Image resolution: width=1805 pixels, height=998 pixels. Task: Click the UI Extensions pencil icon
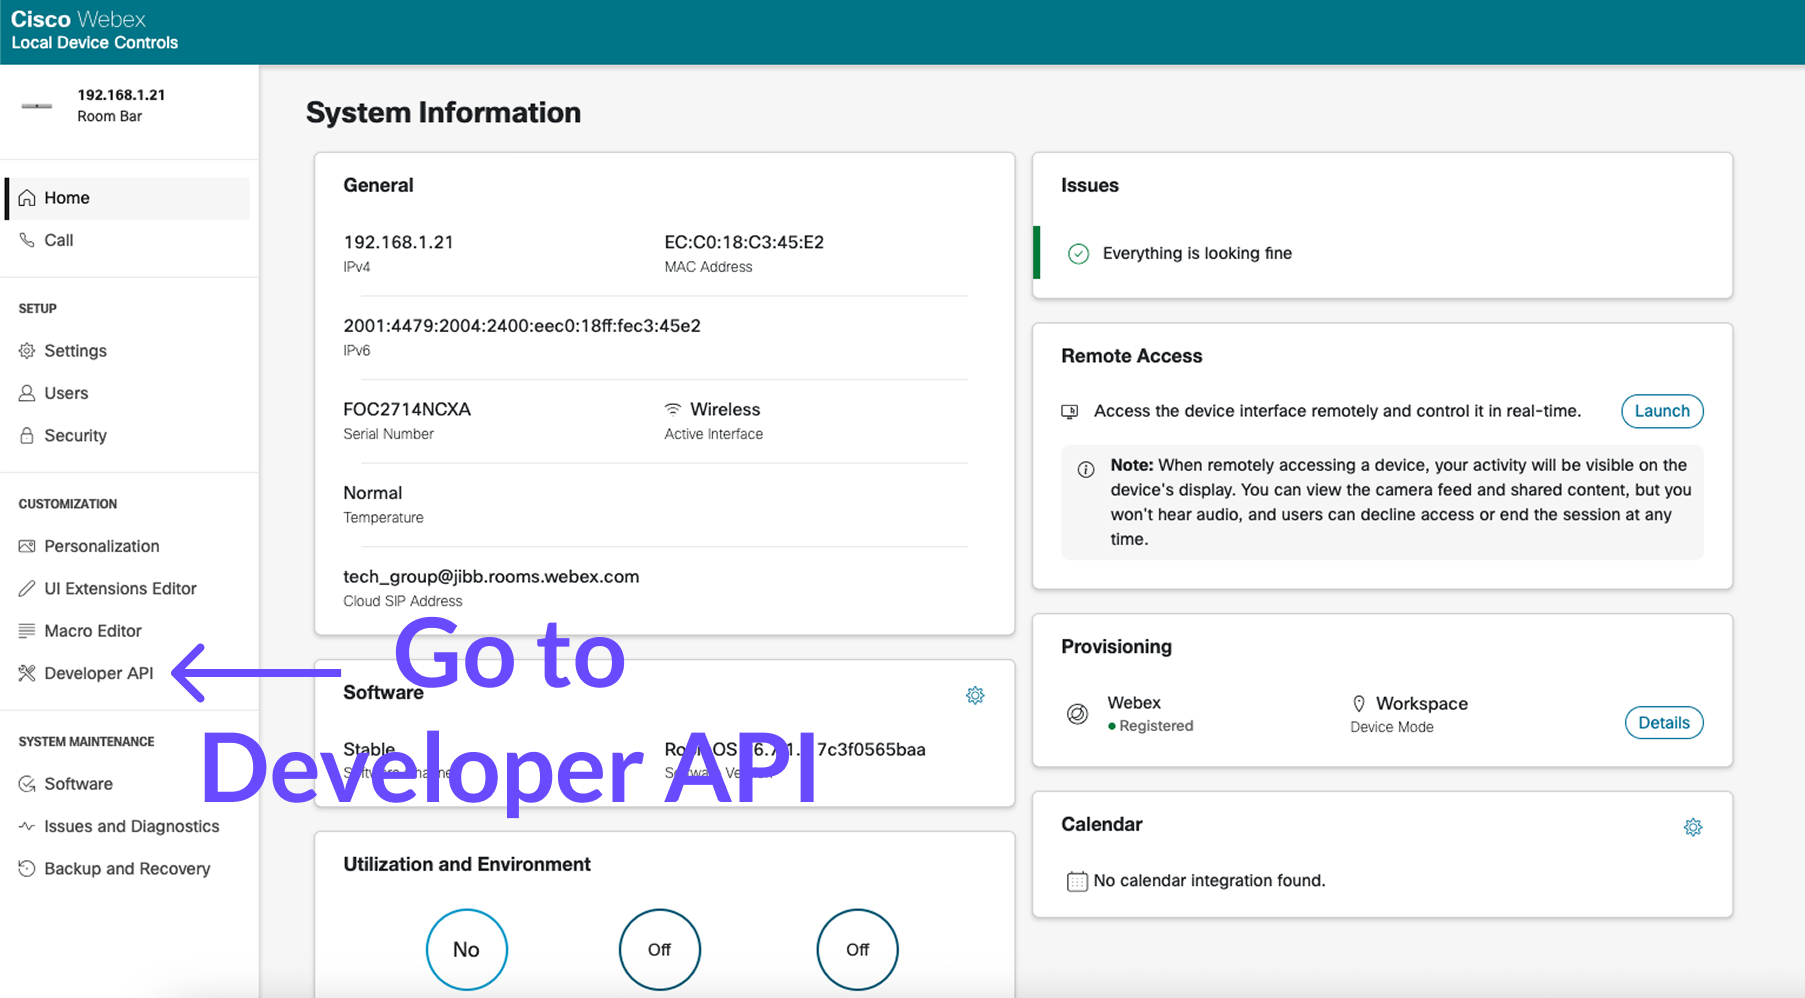click(x=27, y=588)
